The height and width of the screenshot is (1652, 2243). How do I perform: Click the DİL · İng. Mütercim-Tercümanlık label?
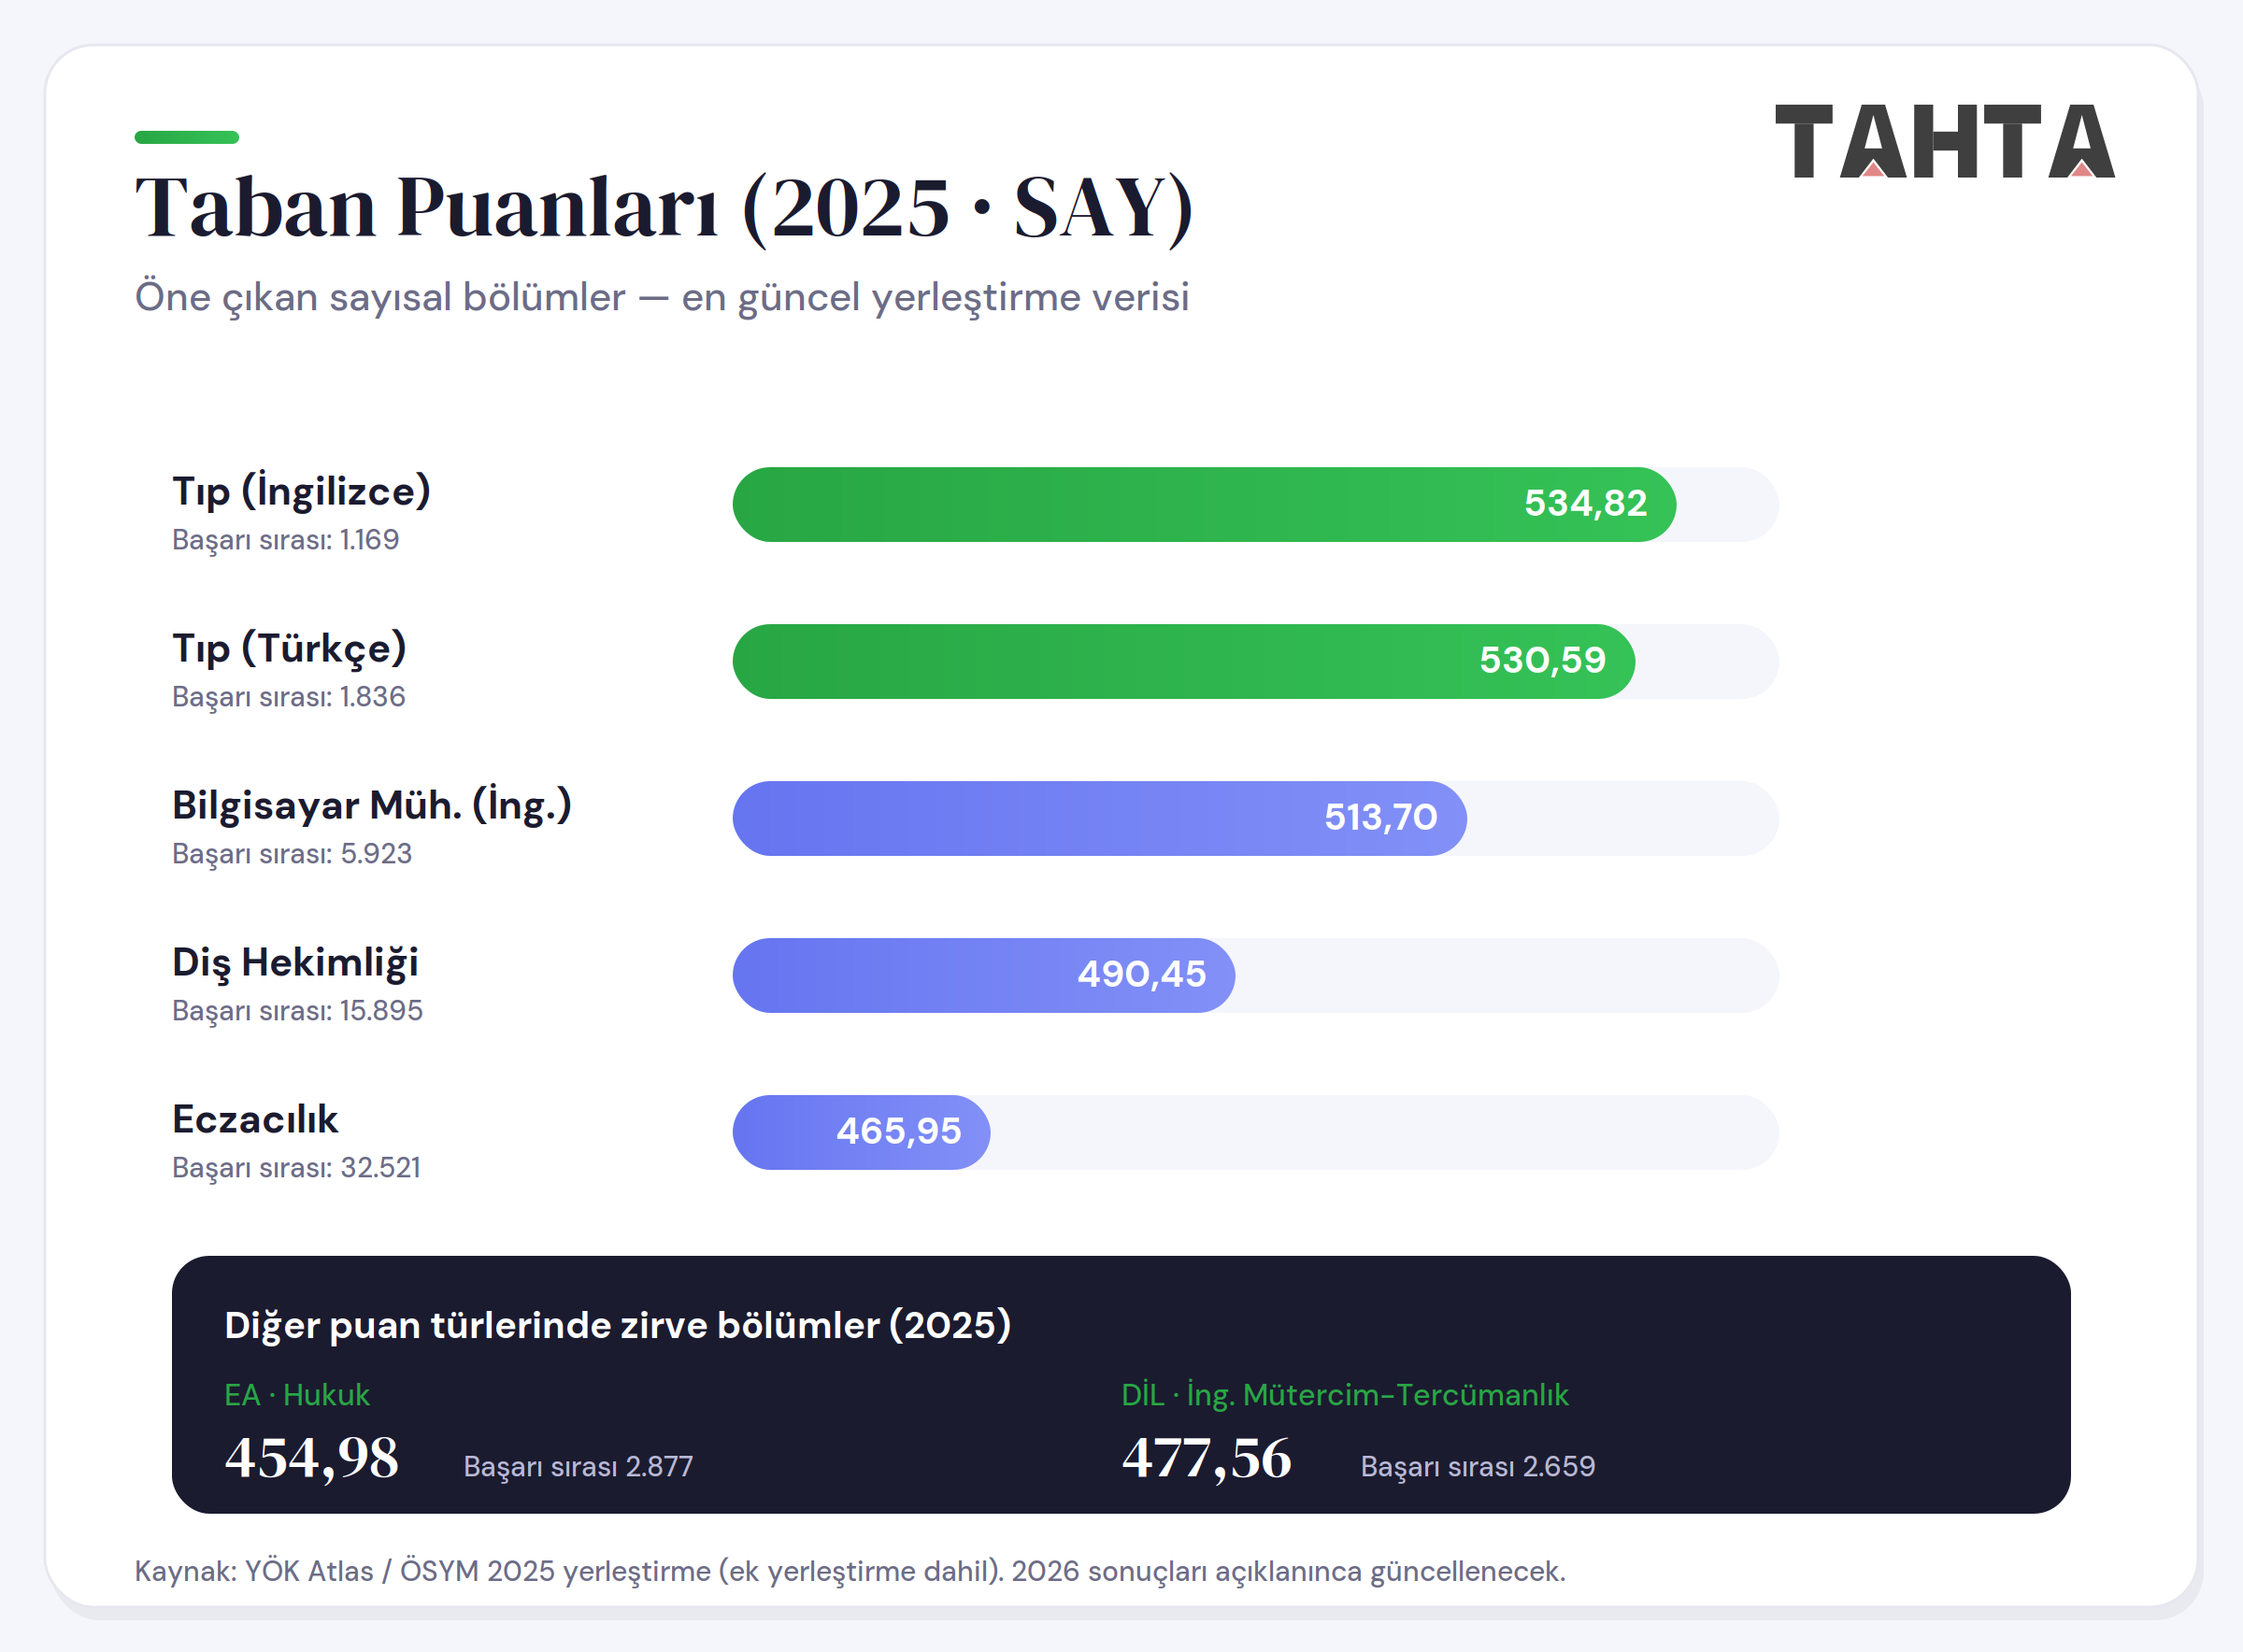(1345, 1395)
